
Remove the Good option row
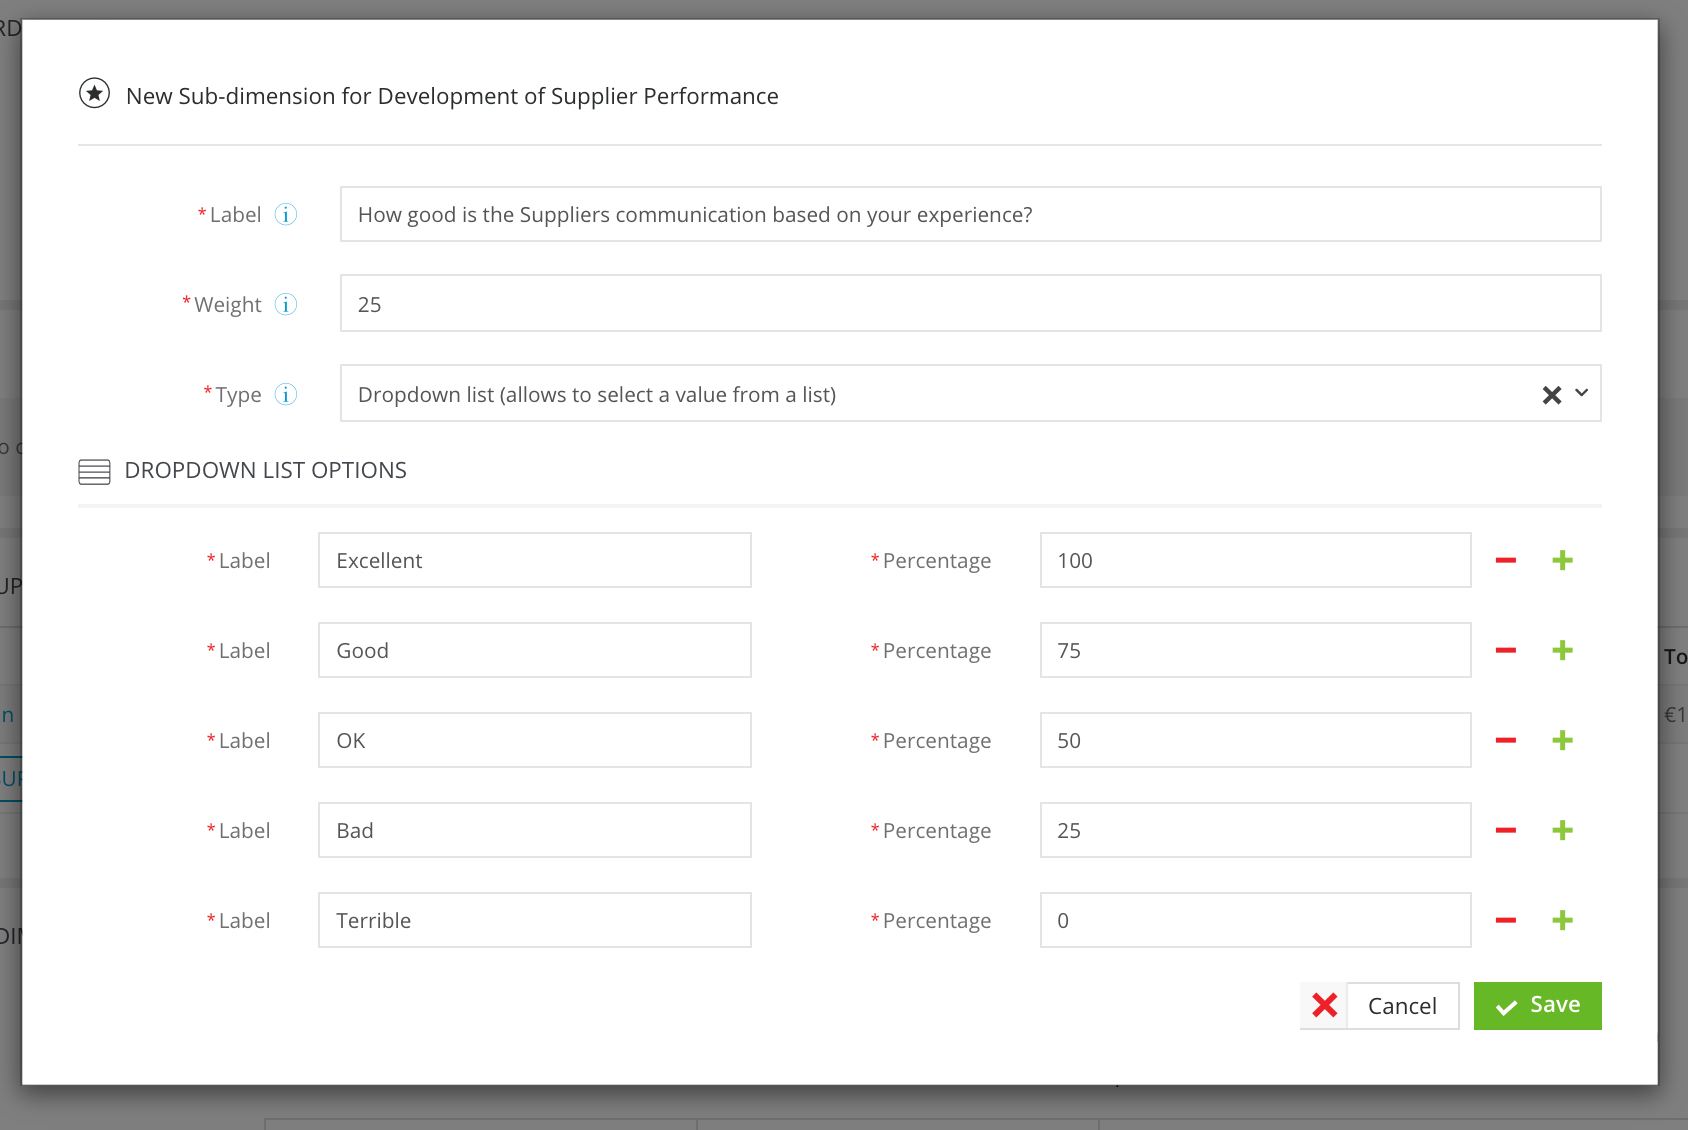click(1506, 651)
